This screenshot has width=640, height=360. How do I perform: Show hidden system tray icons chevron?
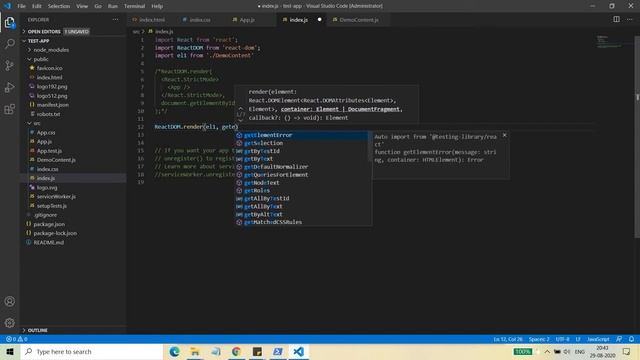(x=547, y=351)
